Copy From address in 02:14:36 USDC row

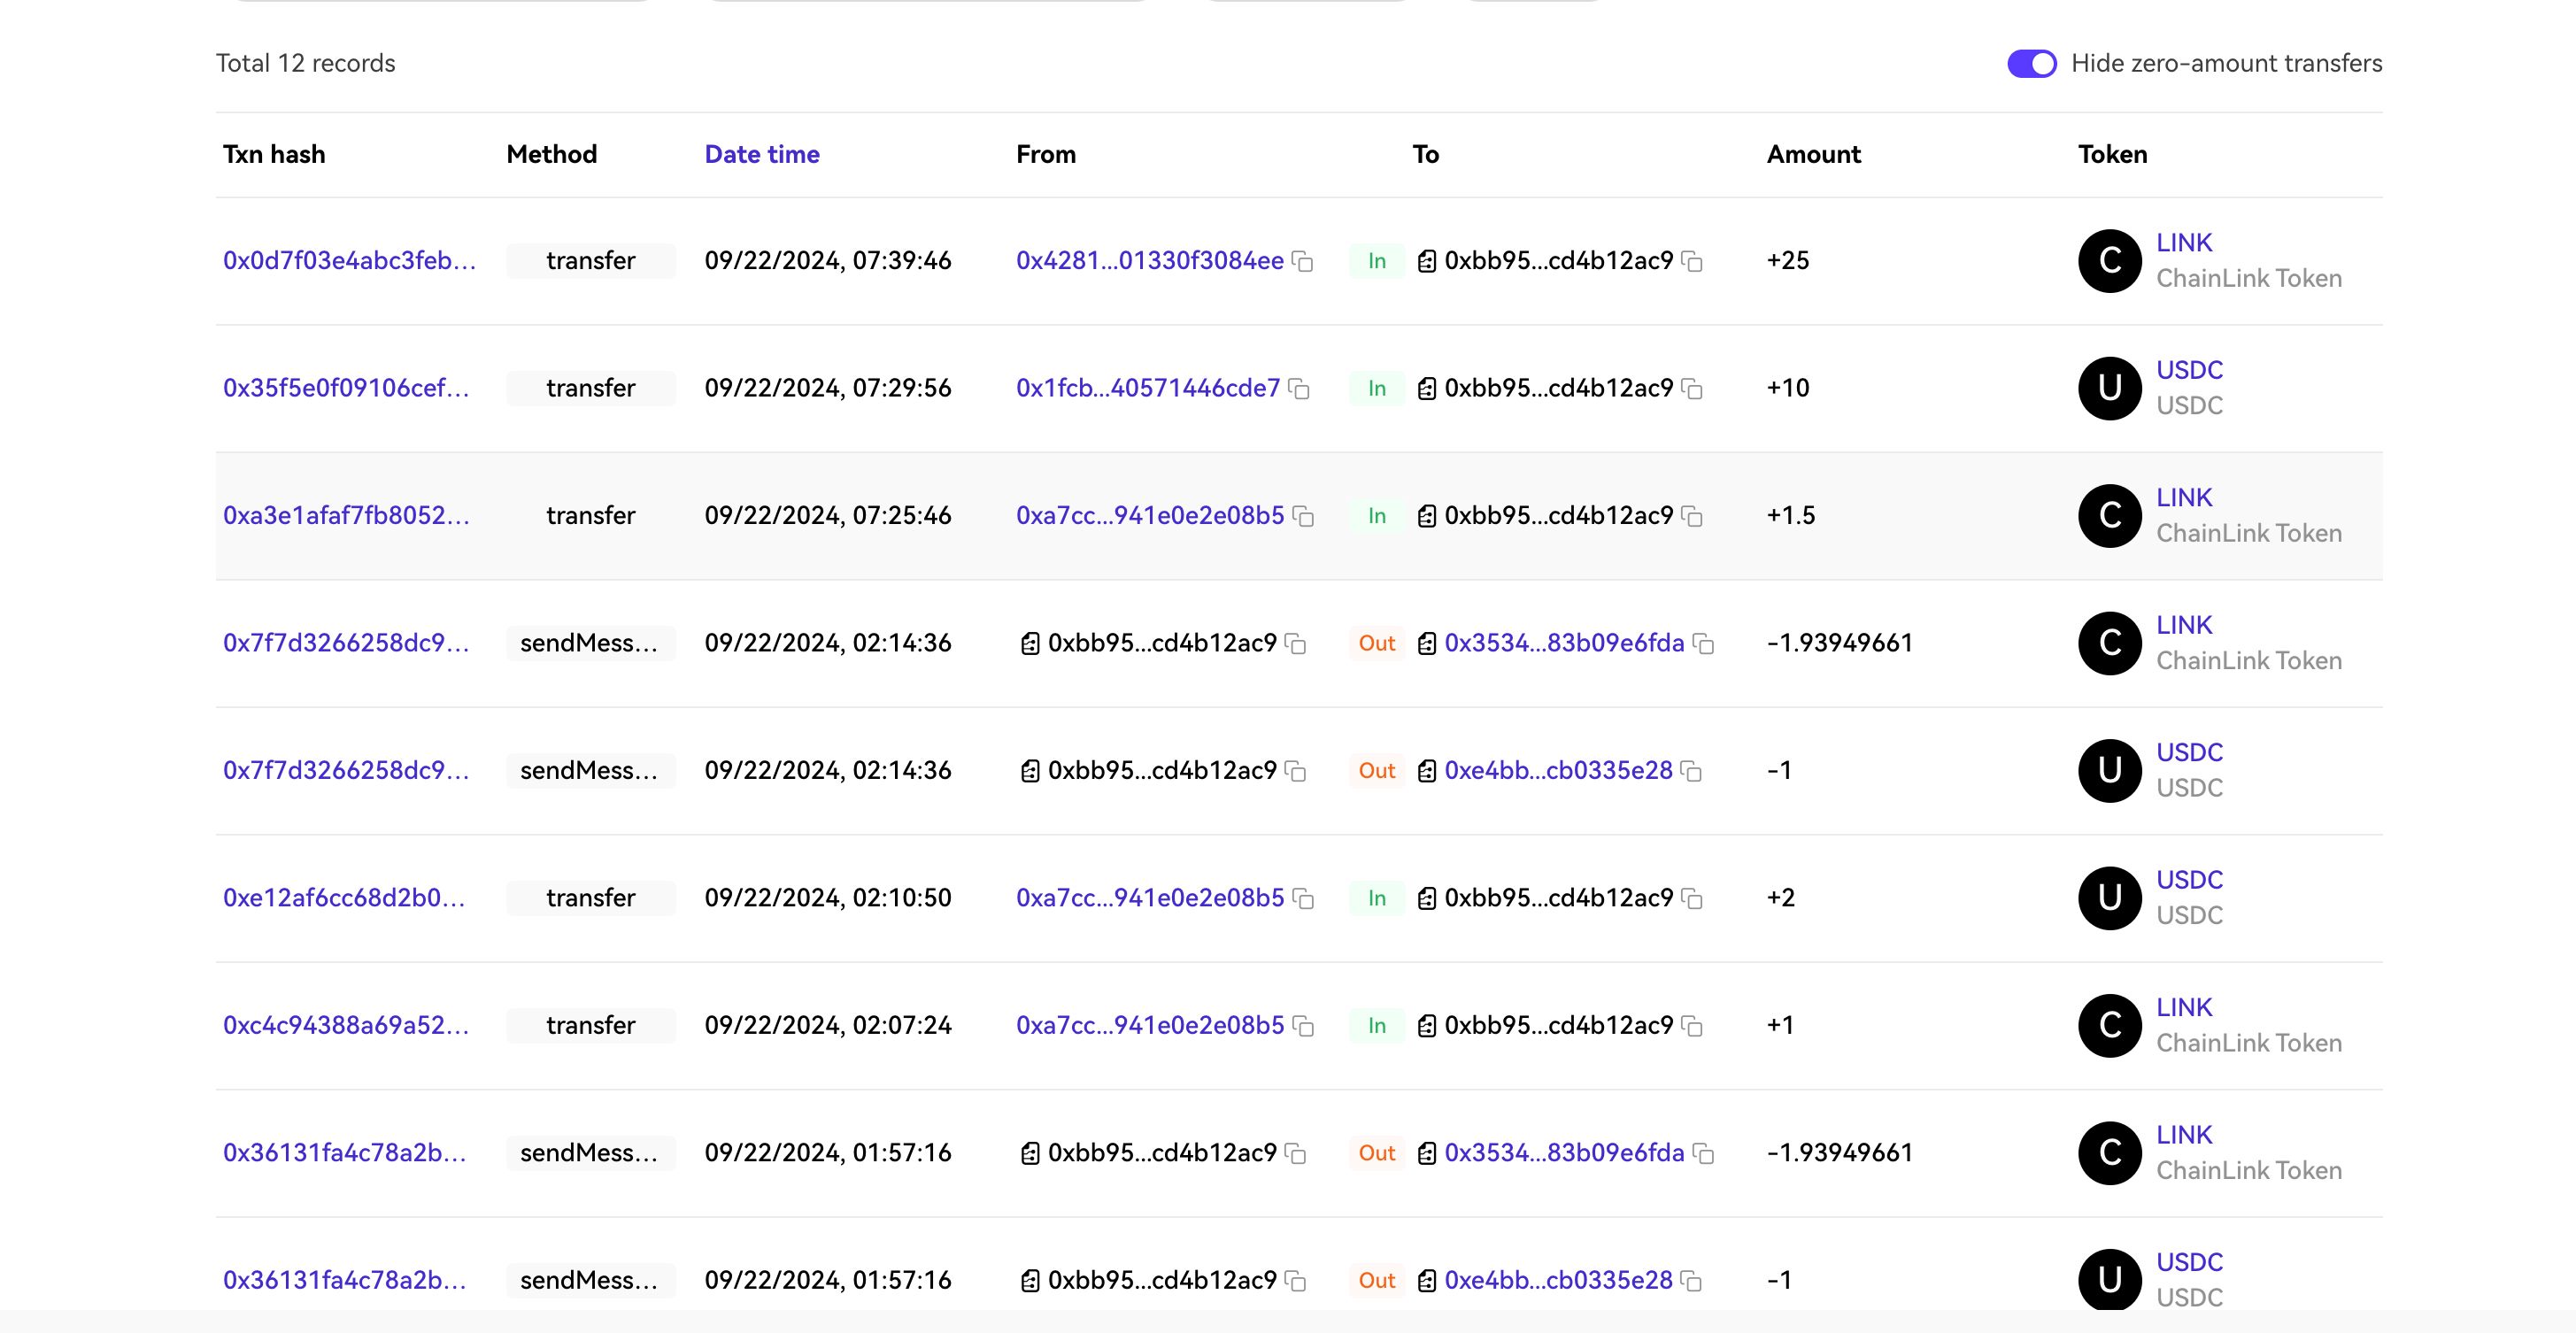(1296, 771)
